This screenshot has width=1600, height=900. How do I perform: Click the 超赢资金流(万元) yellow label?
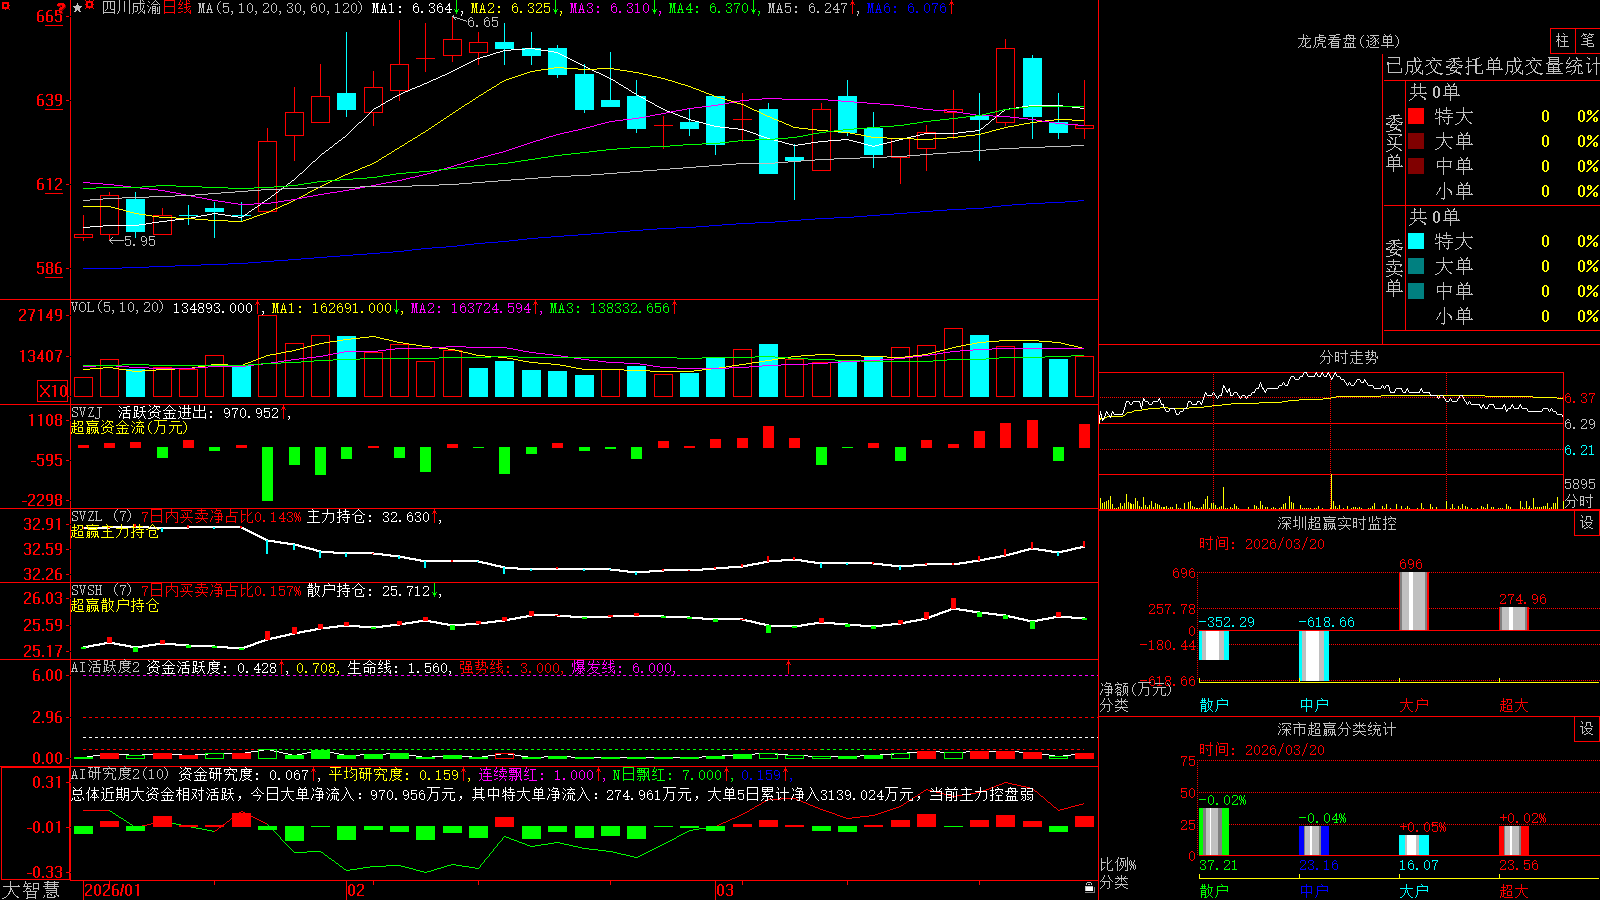click(129, 428)
